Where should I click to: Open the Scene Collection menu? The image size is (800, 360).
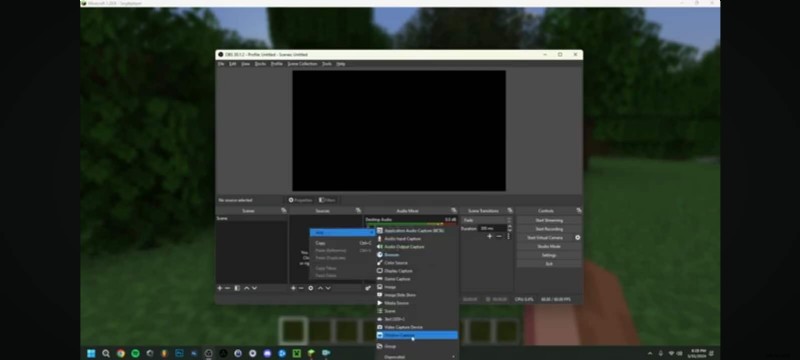(302, 64)
